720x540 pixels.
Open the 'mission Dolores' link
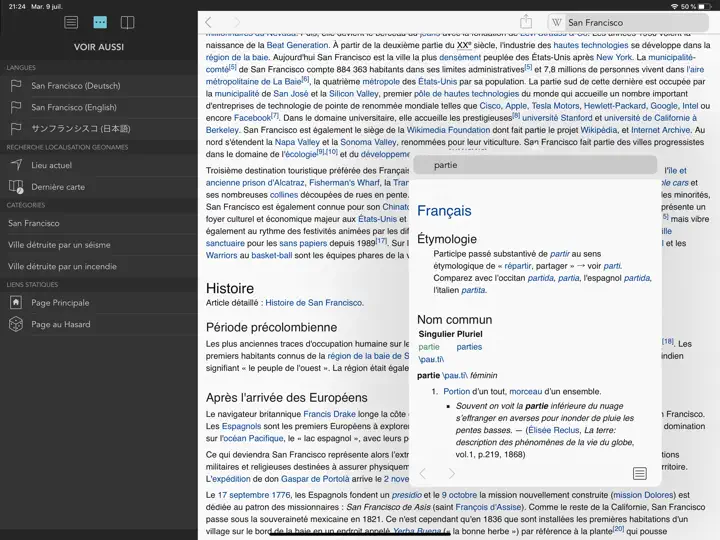coord(643,495)
